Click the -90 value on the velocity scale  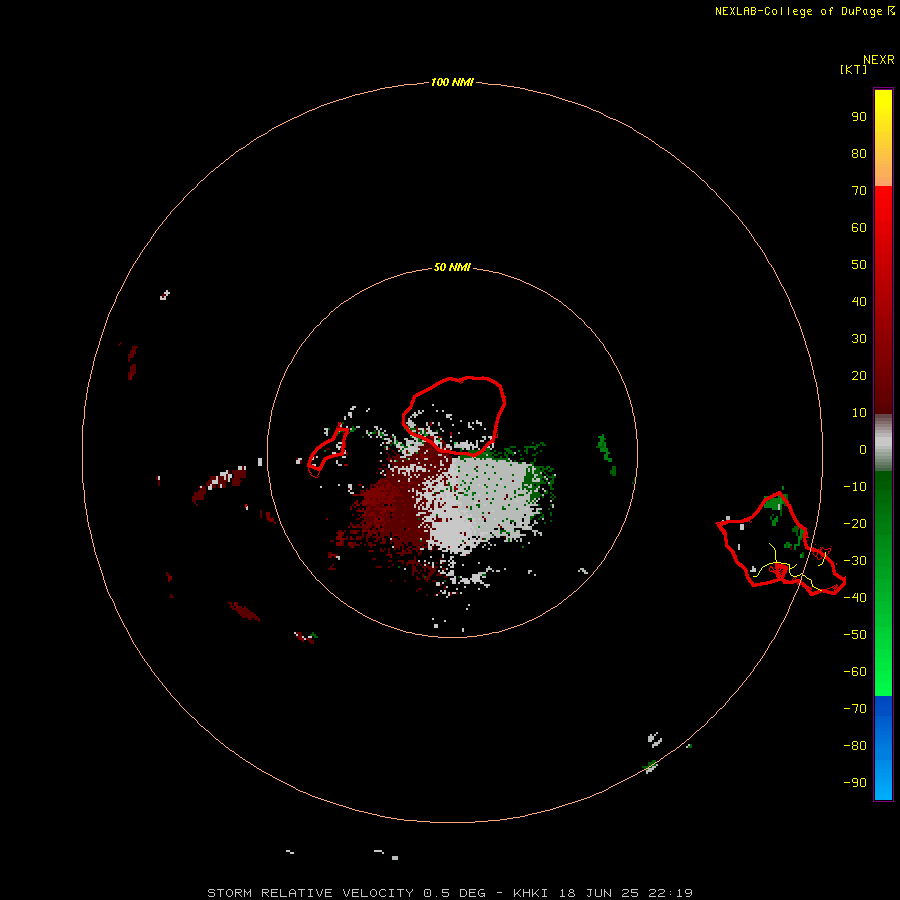(855, 783)
